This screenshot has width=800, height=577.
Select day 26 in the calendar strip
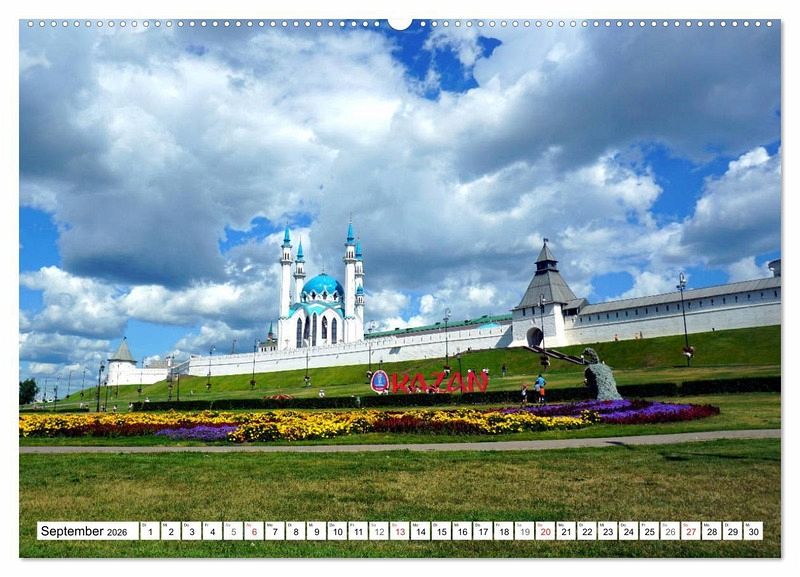coord(670,531)
